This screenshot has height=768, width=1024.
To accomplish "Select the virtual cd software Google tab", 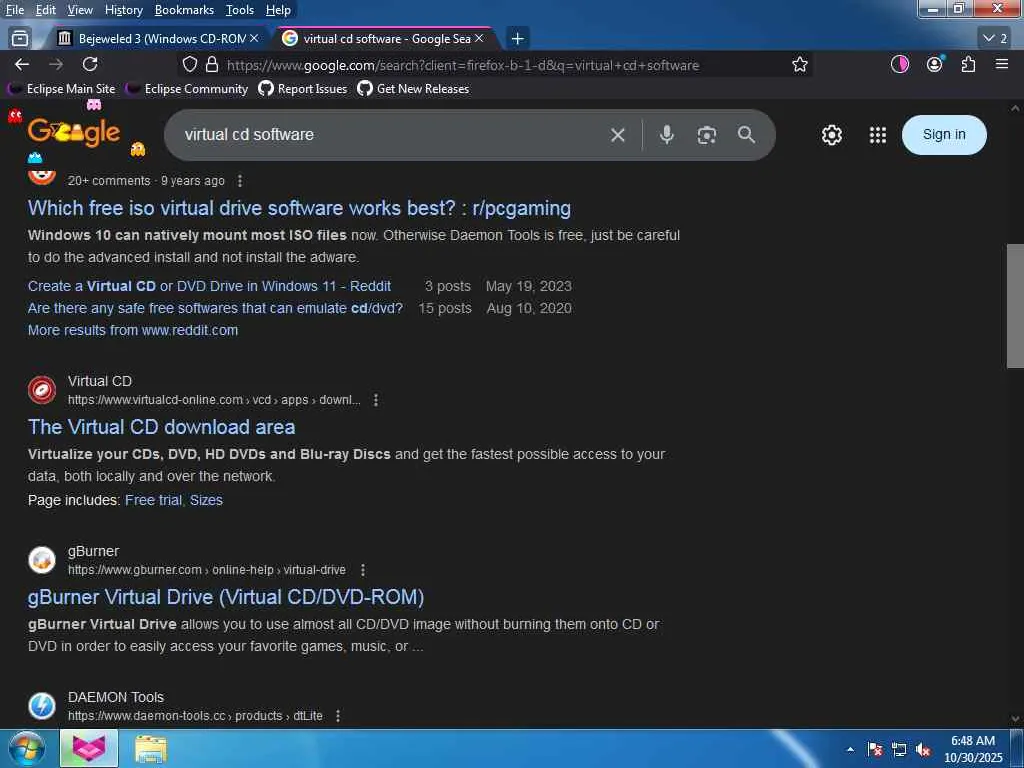I will pyautogui.click(x=385, y=39).
